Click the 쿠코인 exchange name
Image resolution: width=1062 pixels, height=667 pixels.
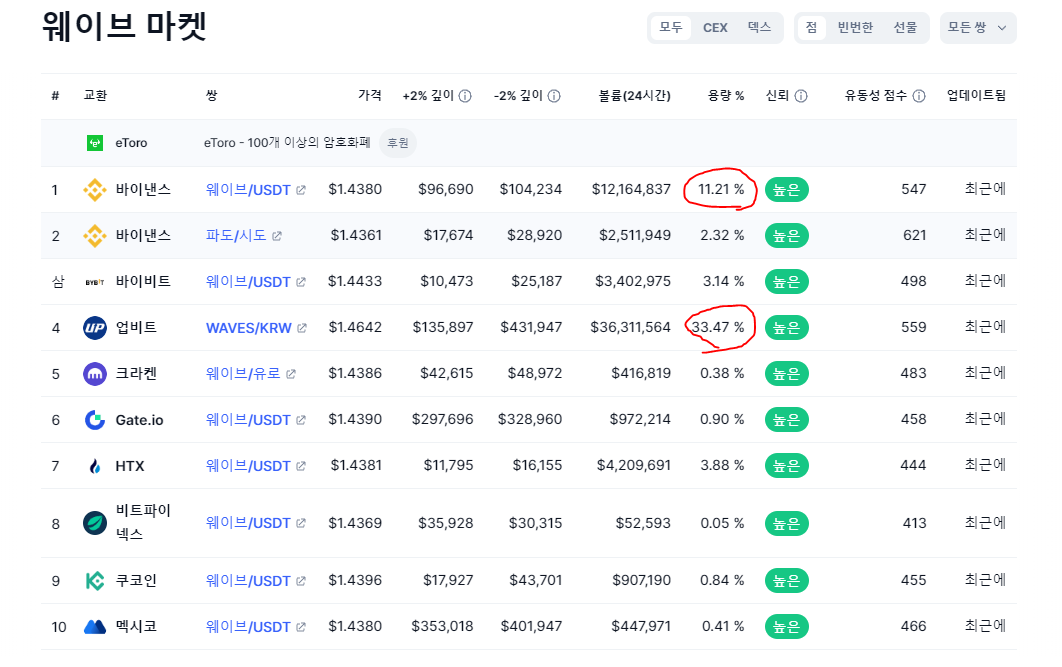136,581
